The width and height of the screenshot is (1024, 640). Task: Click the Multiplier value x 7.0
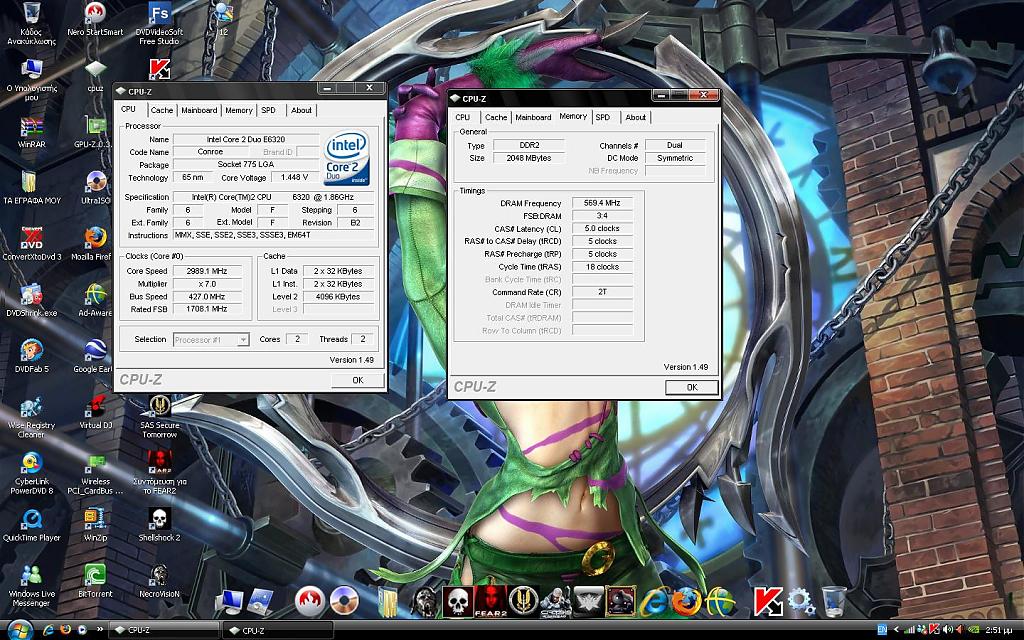207,284
